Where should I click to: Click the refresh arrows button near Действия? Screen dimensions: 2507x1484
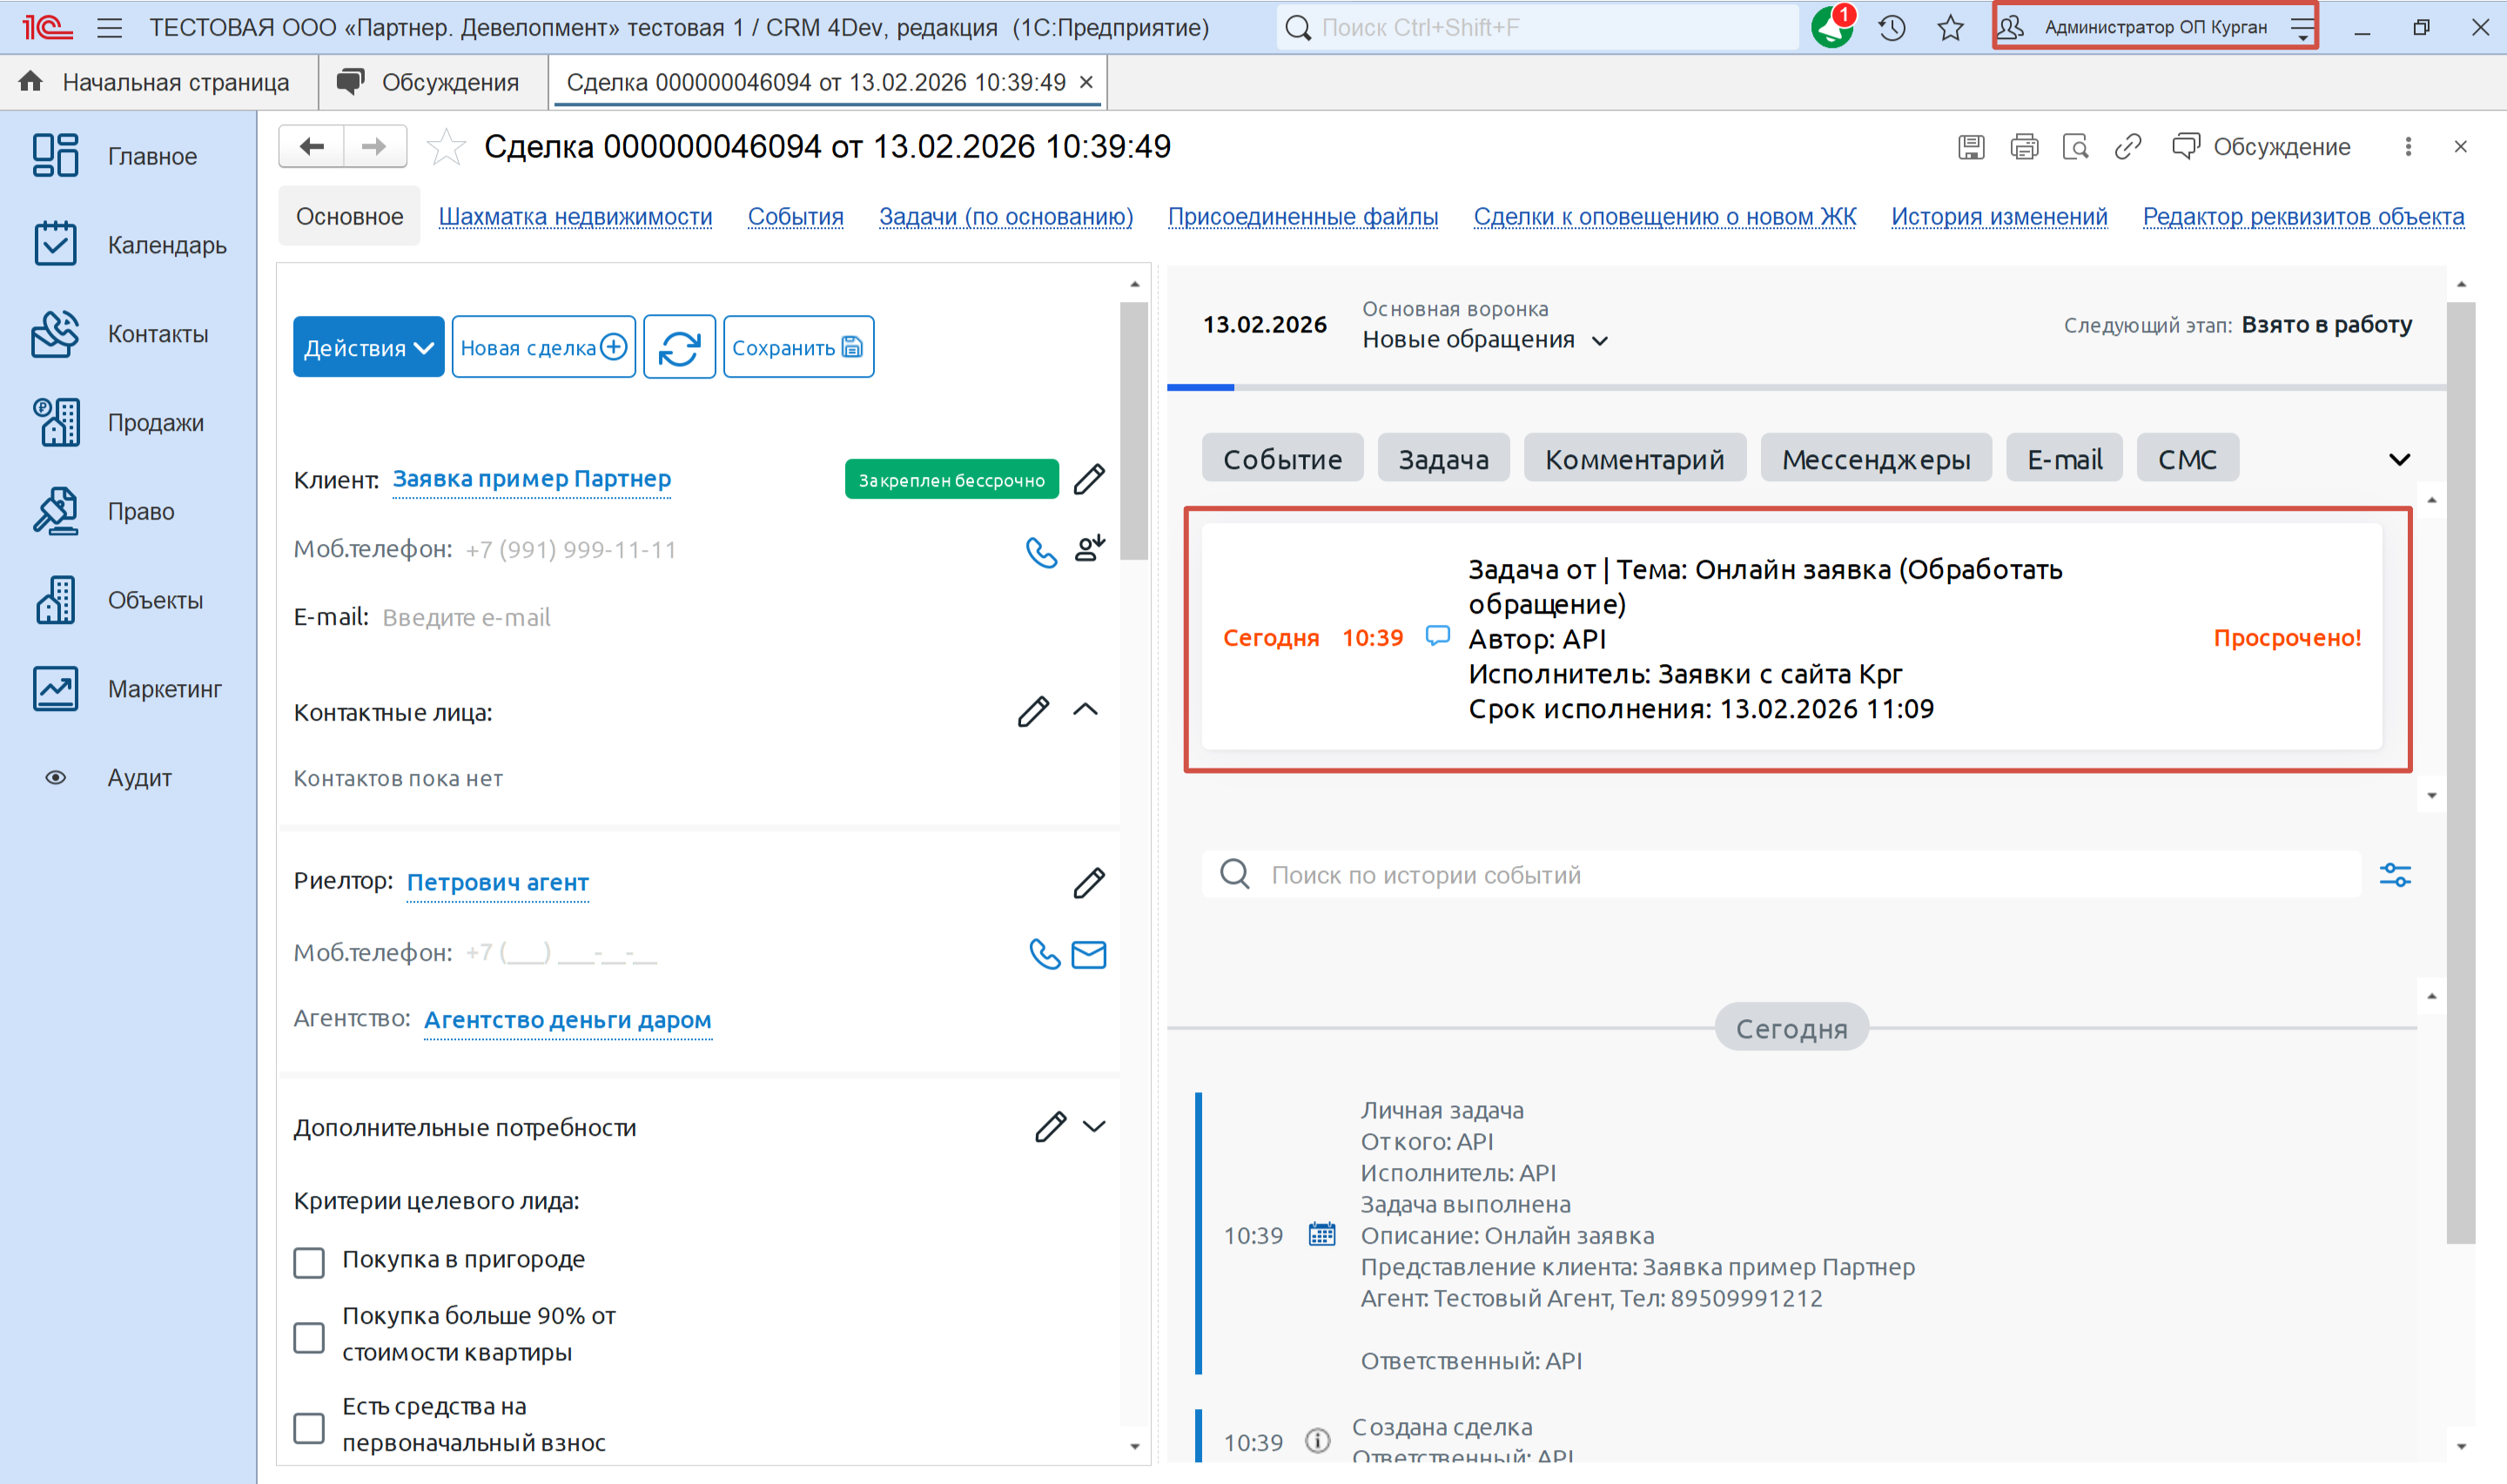(679, 347)
